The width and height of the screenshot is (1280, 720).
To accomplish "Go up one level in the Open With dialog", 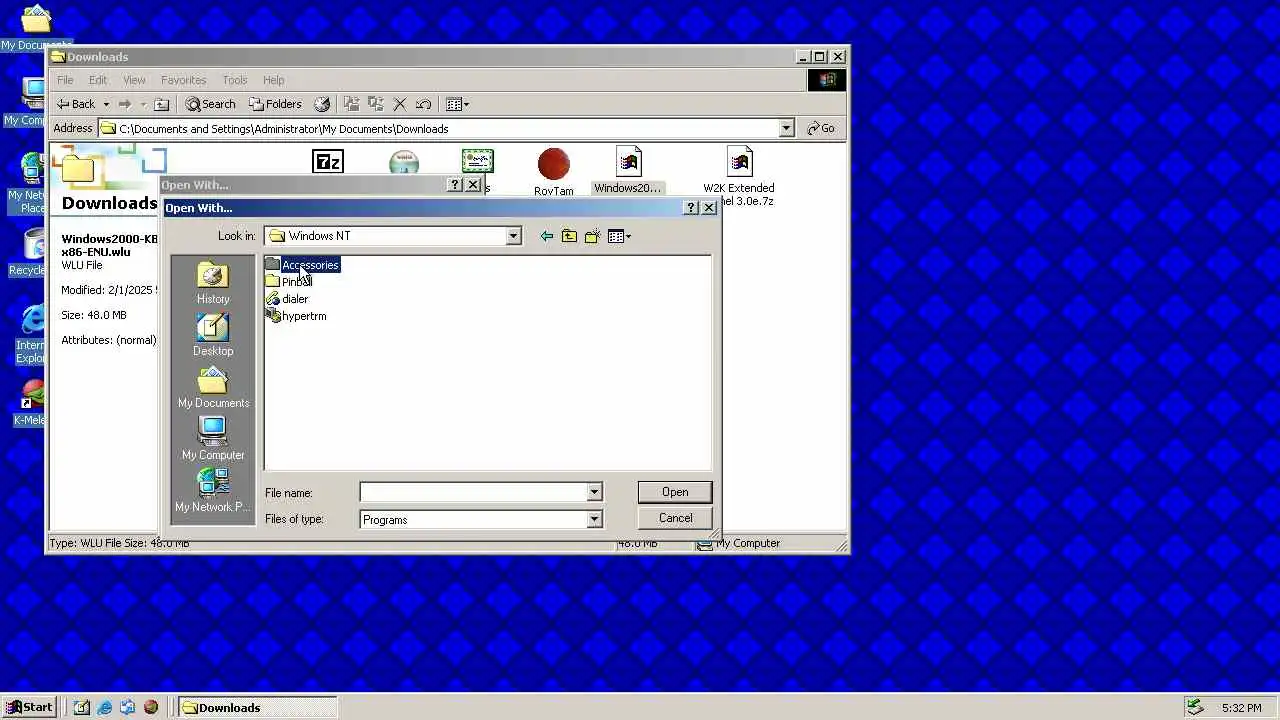I will (x=569, y=236).
